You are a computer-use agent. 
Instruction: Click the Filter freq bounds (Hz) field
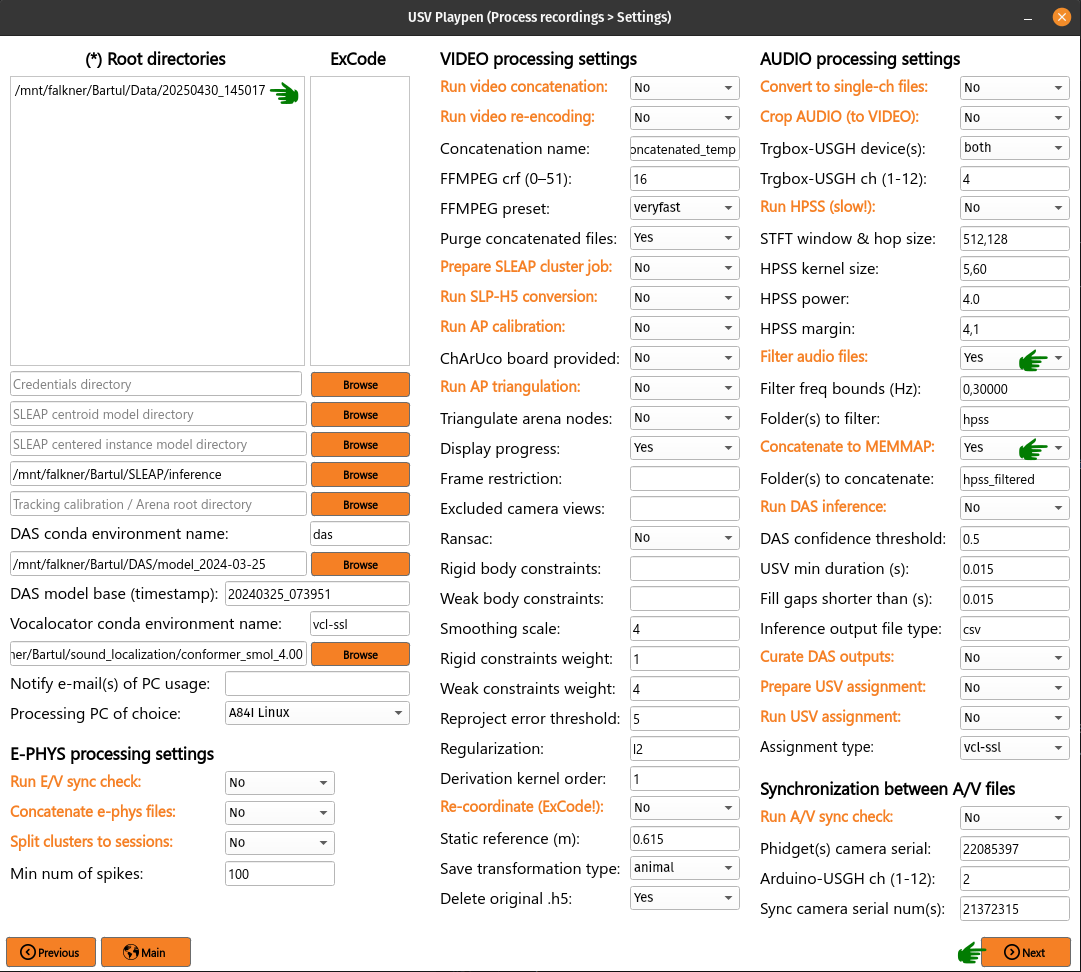1014,389
